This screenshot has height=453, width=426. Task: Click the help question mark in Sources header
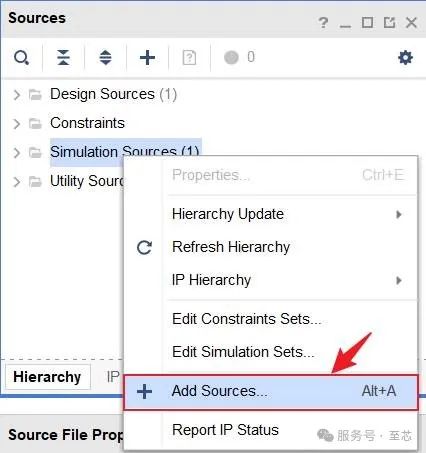(323, 23)
